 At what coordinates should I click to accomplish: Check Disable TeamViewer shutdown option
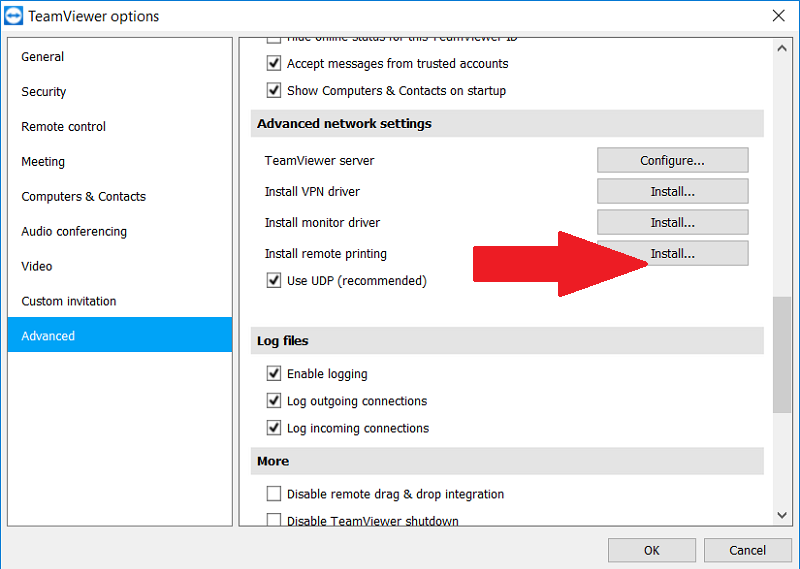point(273,519)
